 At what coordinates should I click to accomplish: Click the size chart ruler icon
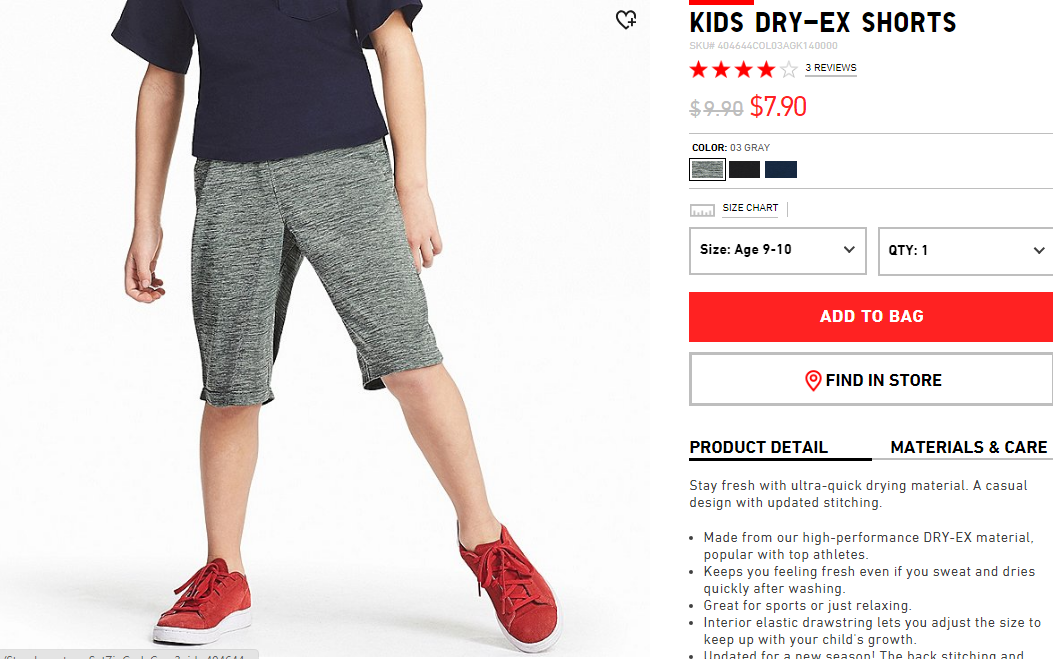pos(702,210)
